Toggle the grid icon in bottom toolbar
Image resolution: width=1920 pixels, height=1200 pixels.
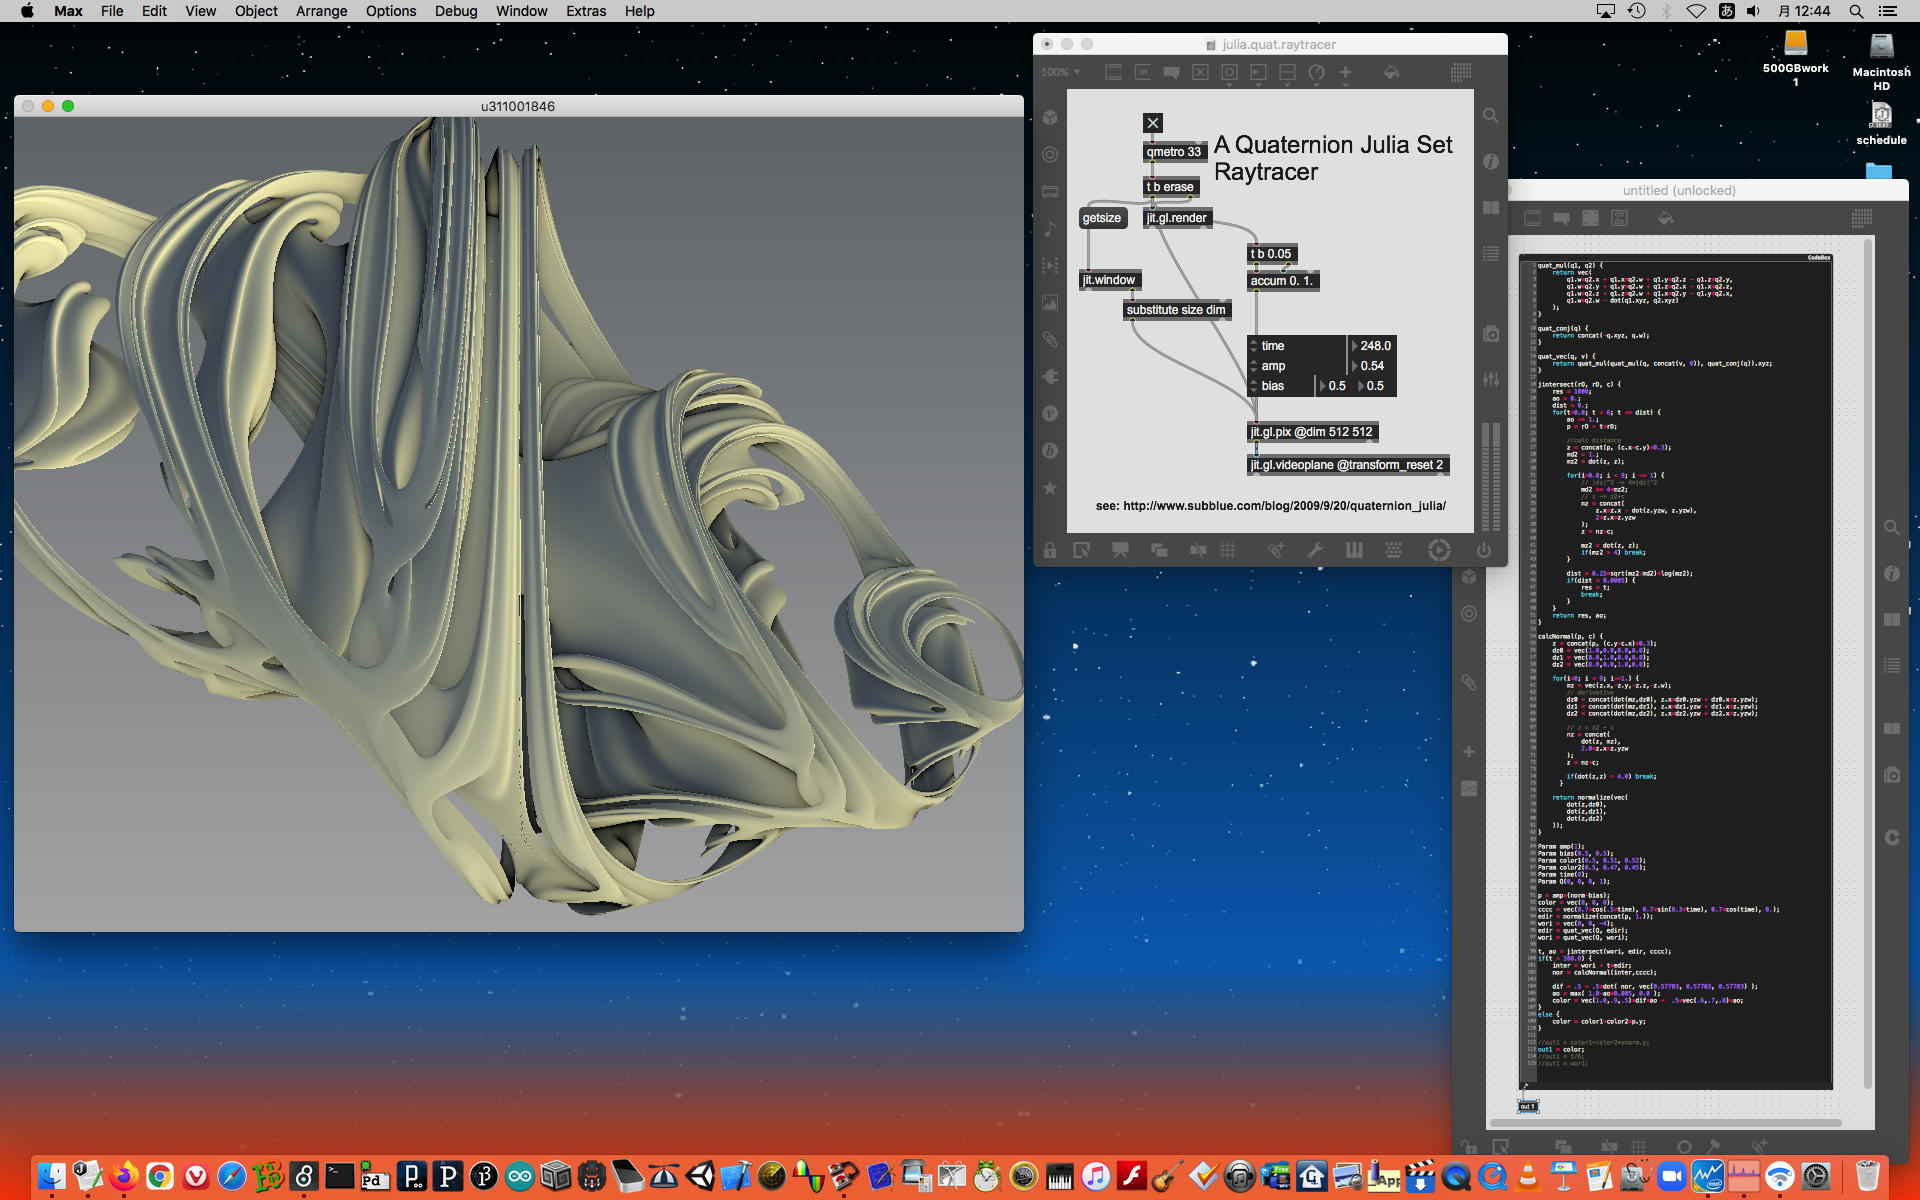[1228, 550]
